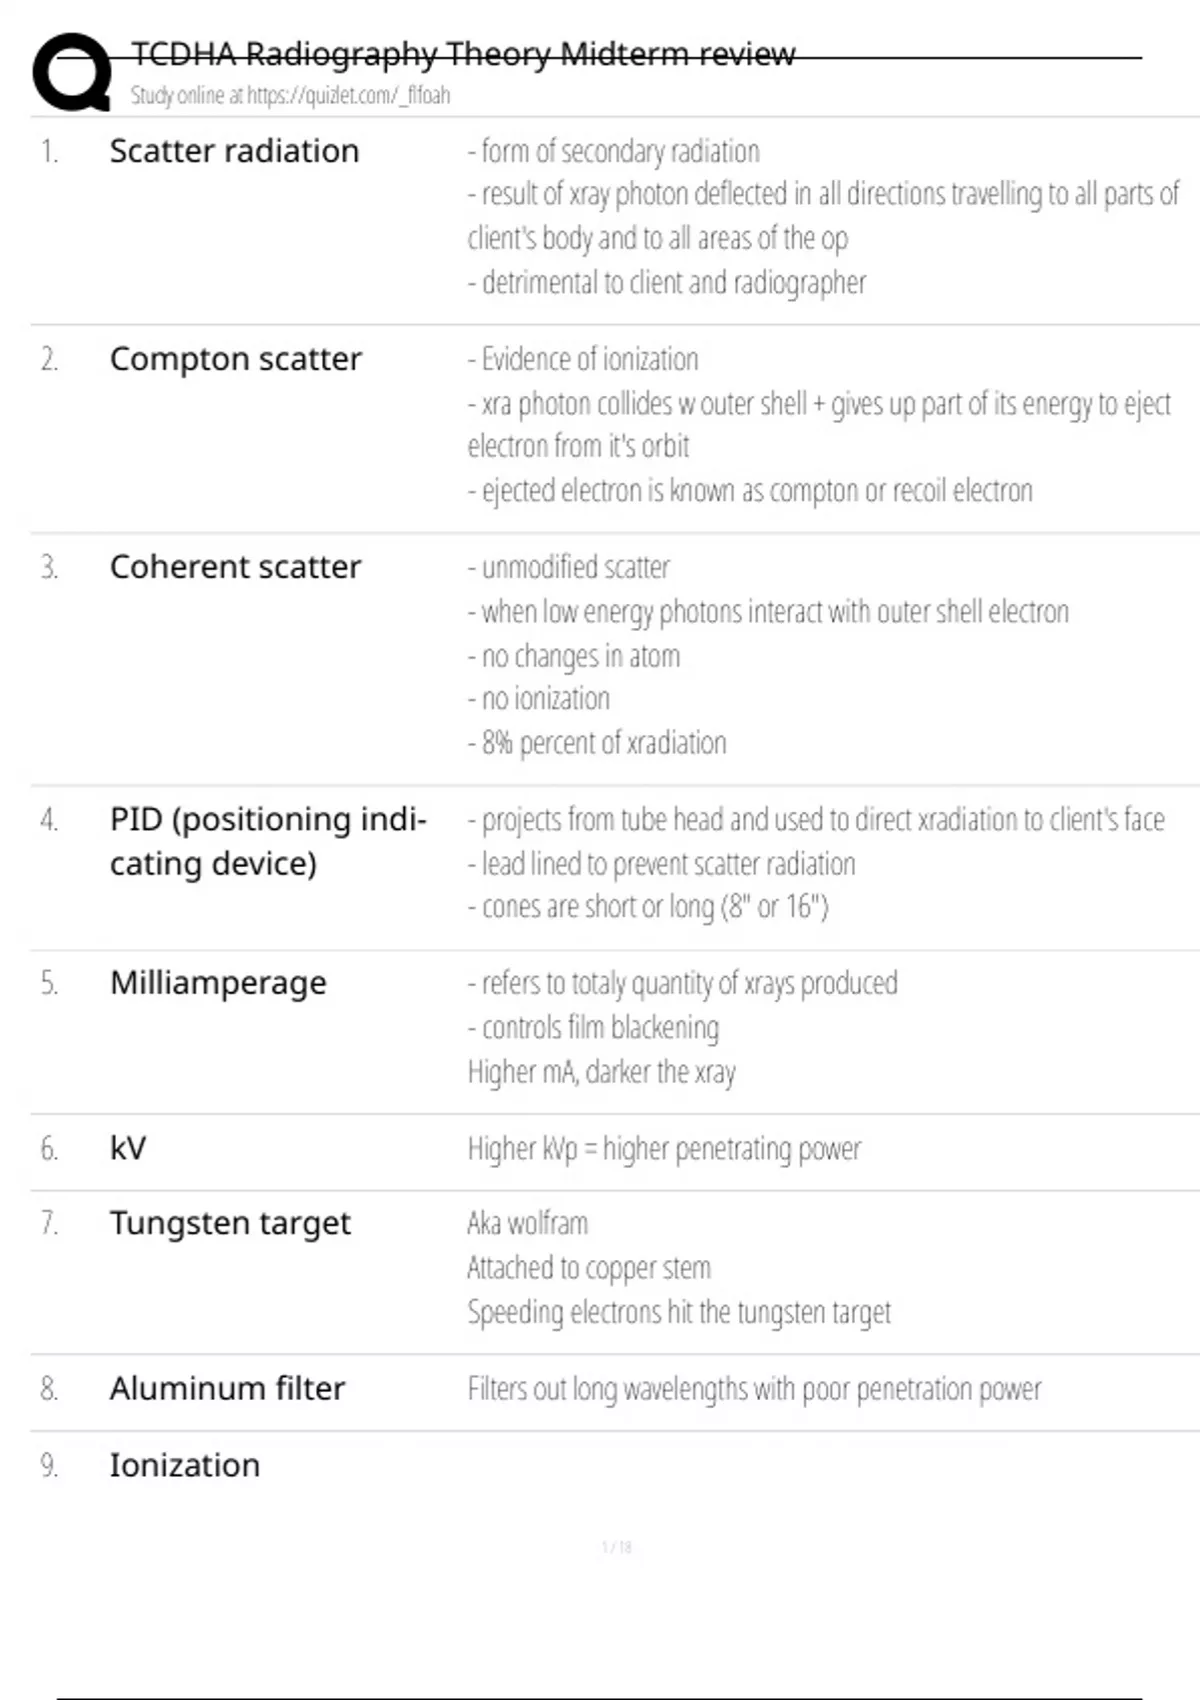Click the TCDHA Radiography Theory Midterm review title
Image resolution: width=1200 pixels, height=1700 pixels.
tap(463, 54)
